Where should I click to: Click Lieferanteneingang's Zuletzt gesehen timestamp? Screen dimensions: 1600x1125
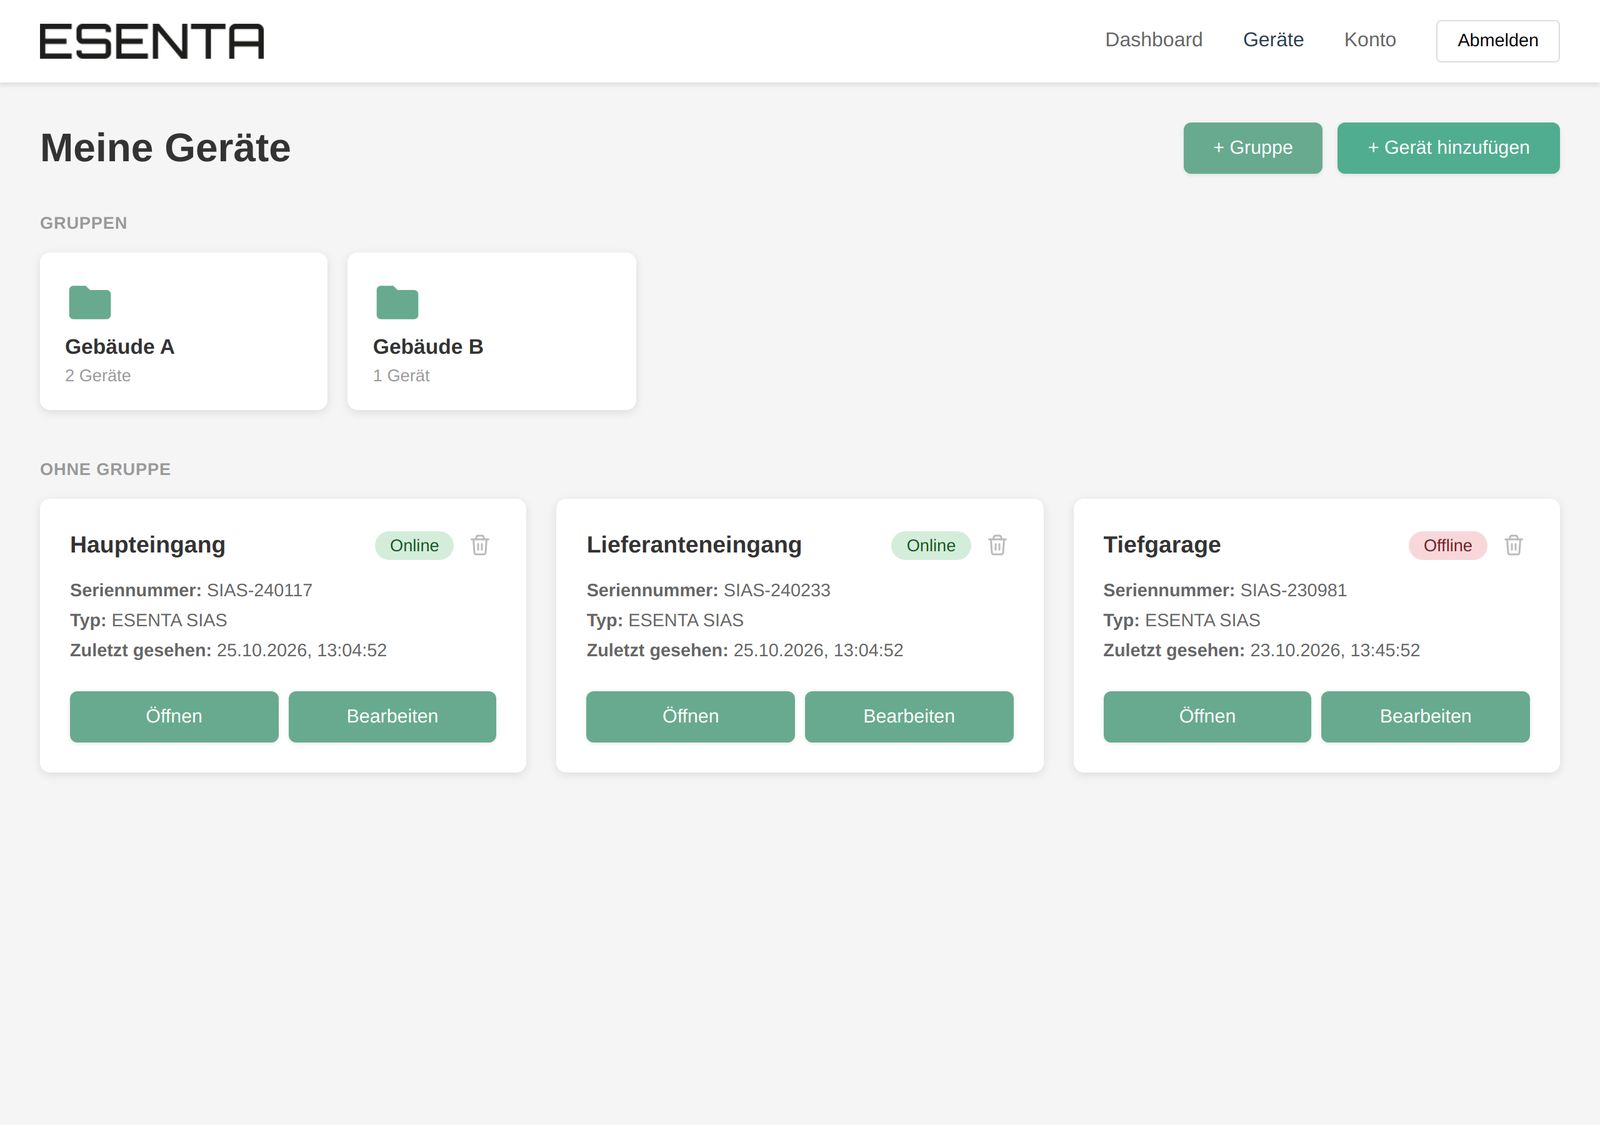[818, 650]
